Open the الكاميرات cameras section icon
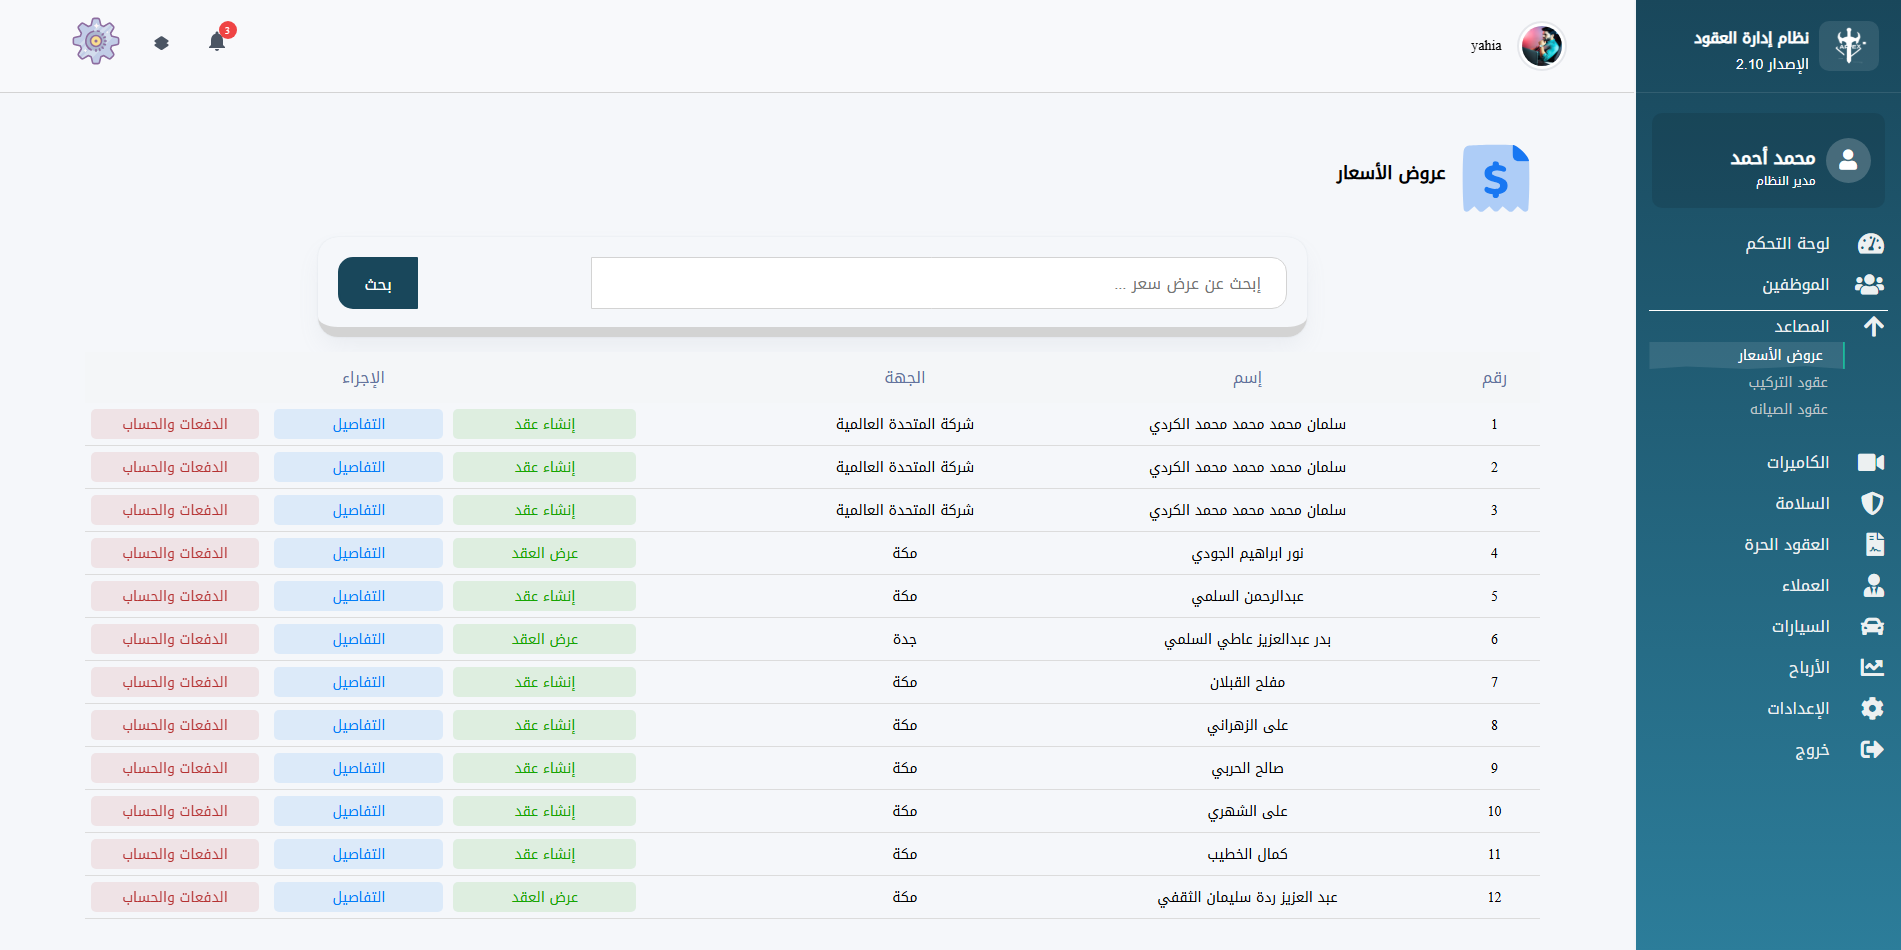 coord(1871,461)
